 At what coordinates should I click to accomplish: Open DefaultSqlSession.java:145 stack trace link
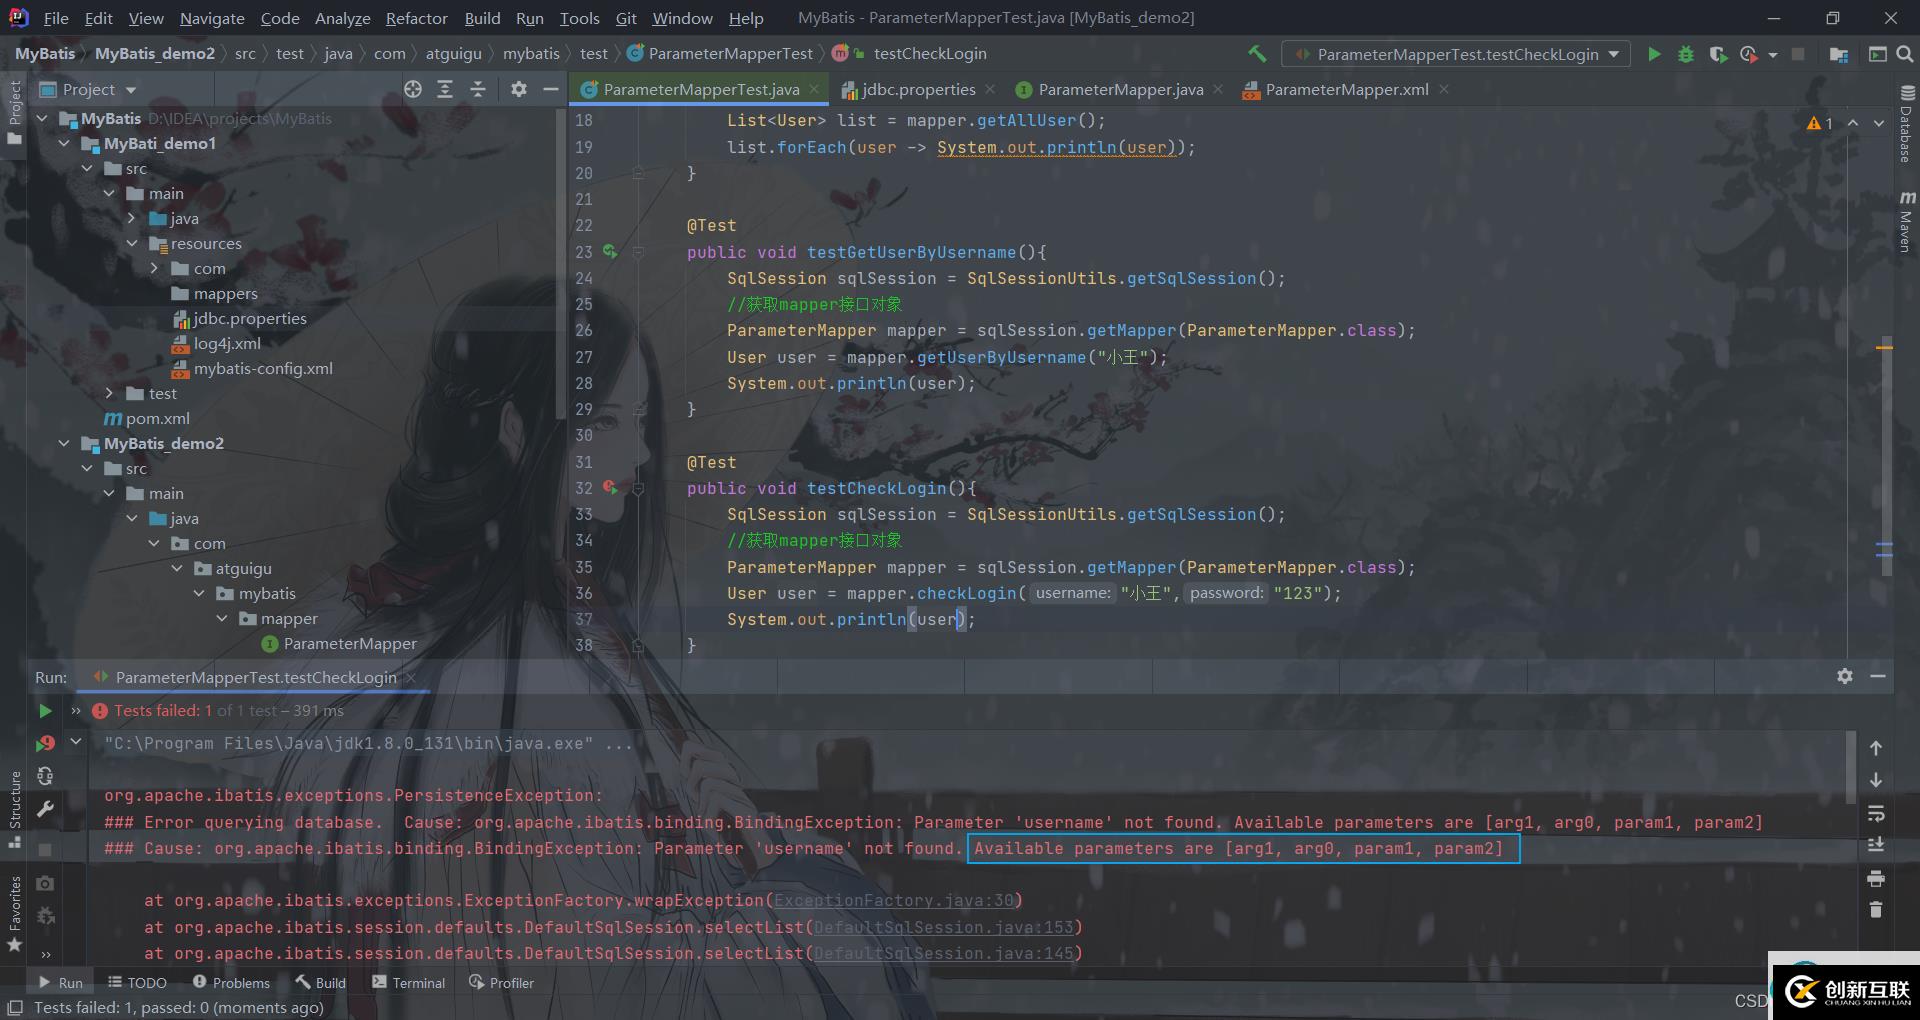(x=943, y=953)
